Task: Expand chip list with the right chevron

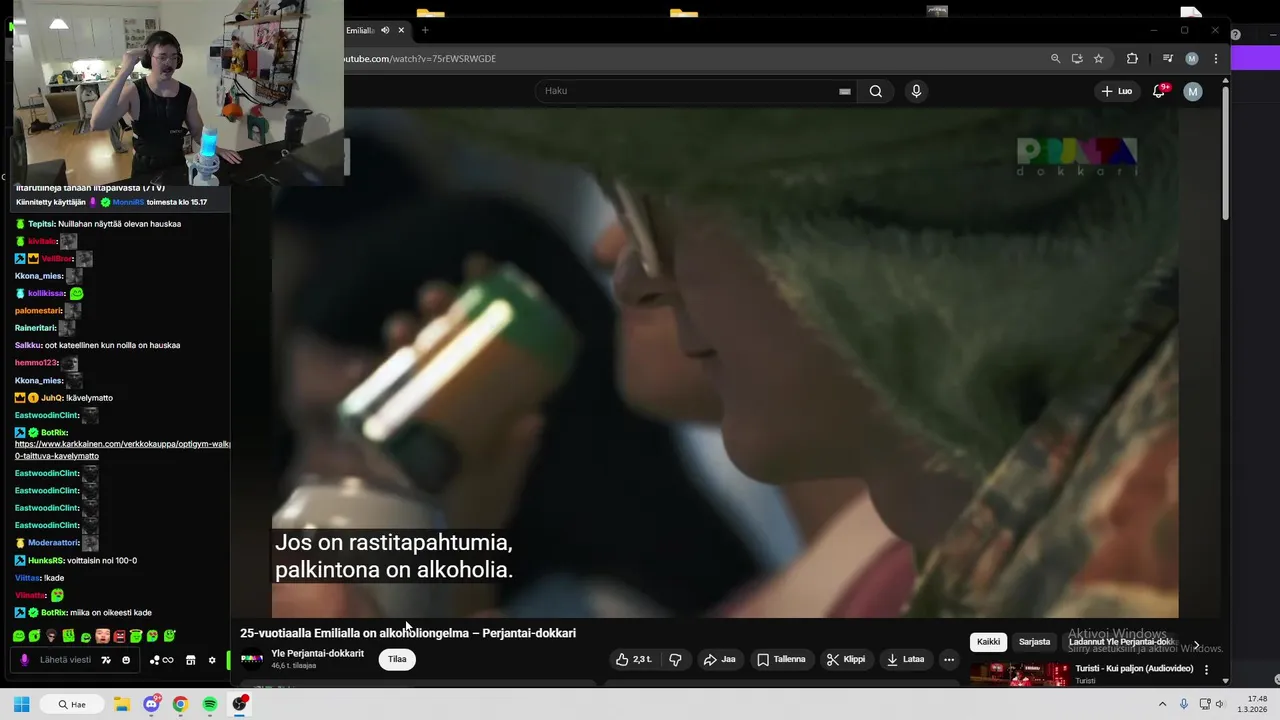Action: click(x=1196, y=645)
